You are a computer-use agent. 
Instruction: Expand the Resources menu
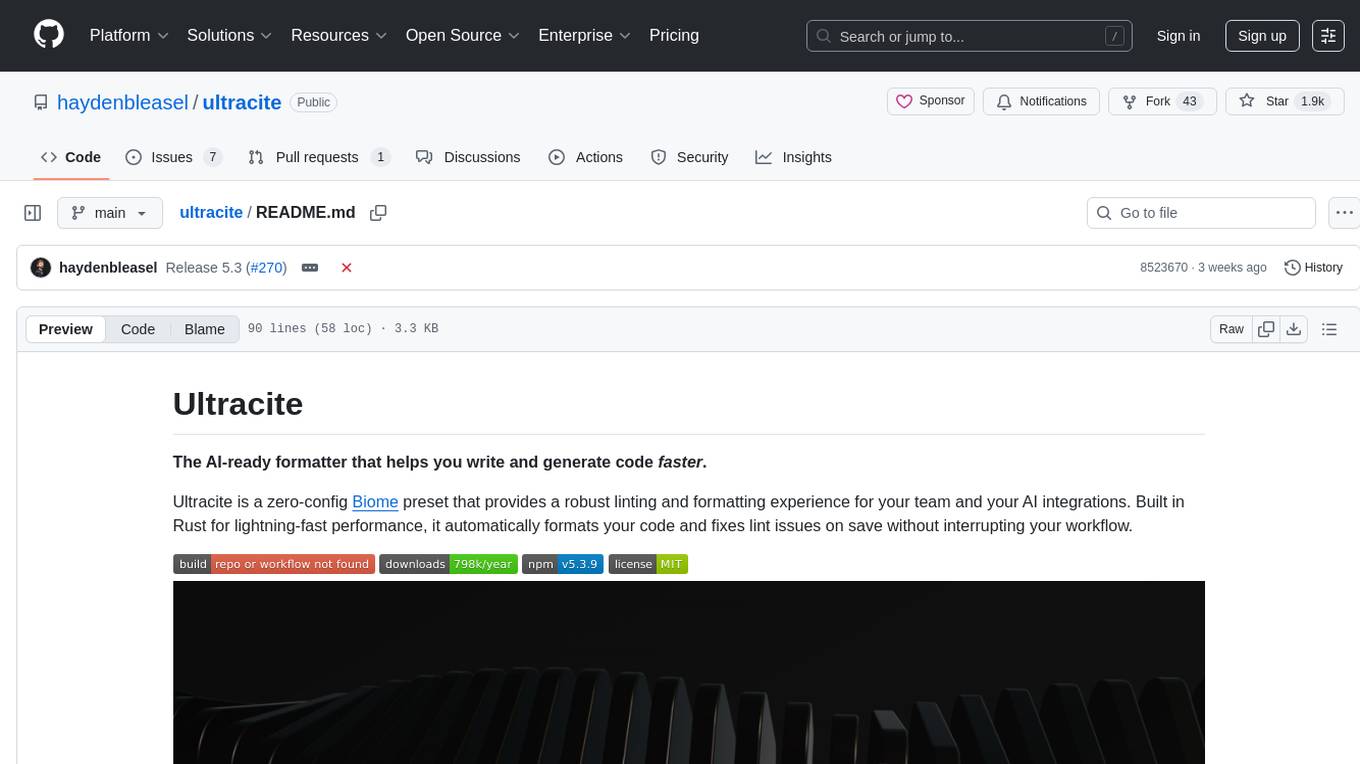pos(338,35)
